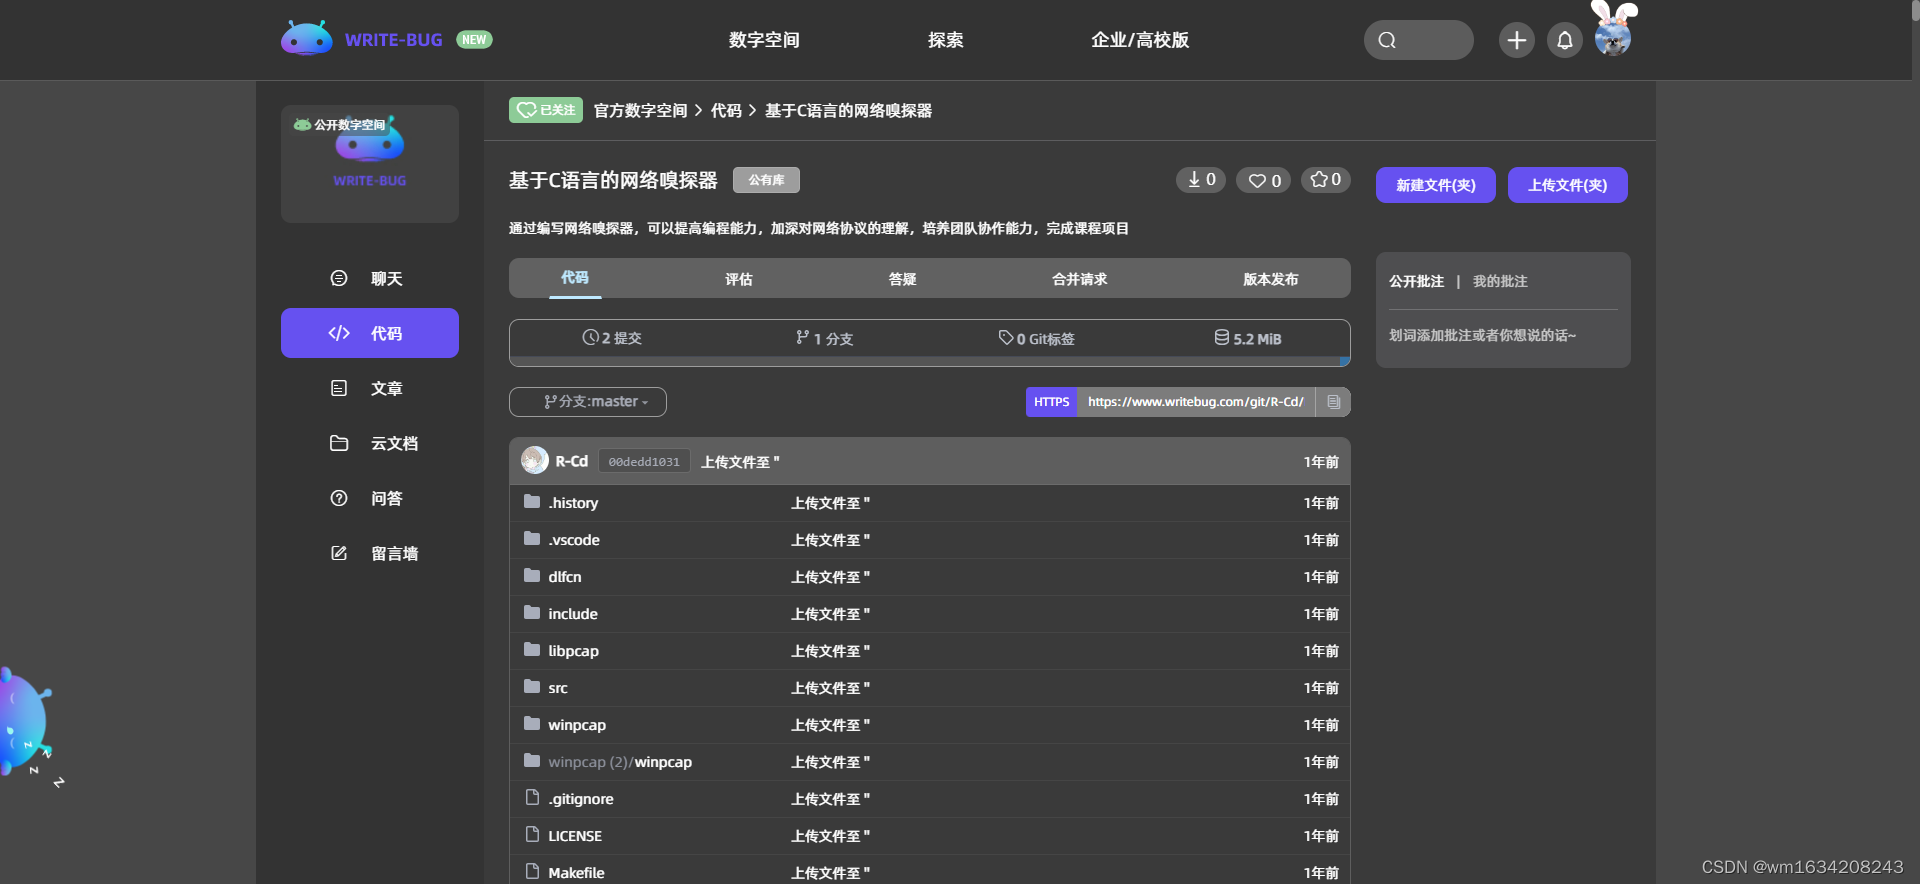The width and height of the screenshot is (1920, 884).
Task: Click the NEW badge beside logo
Action: (x=474, y=40)
